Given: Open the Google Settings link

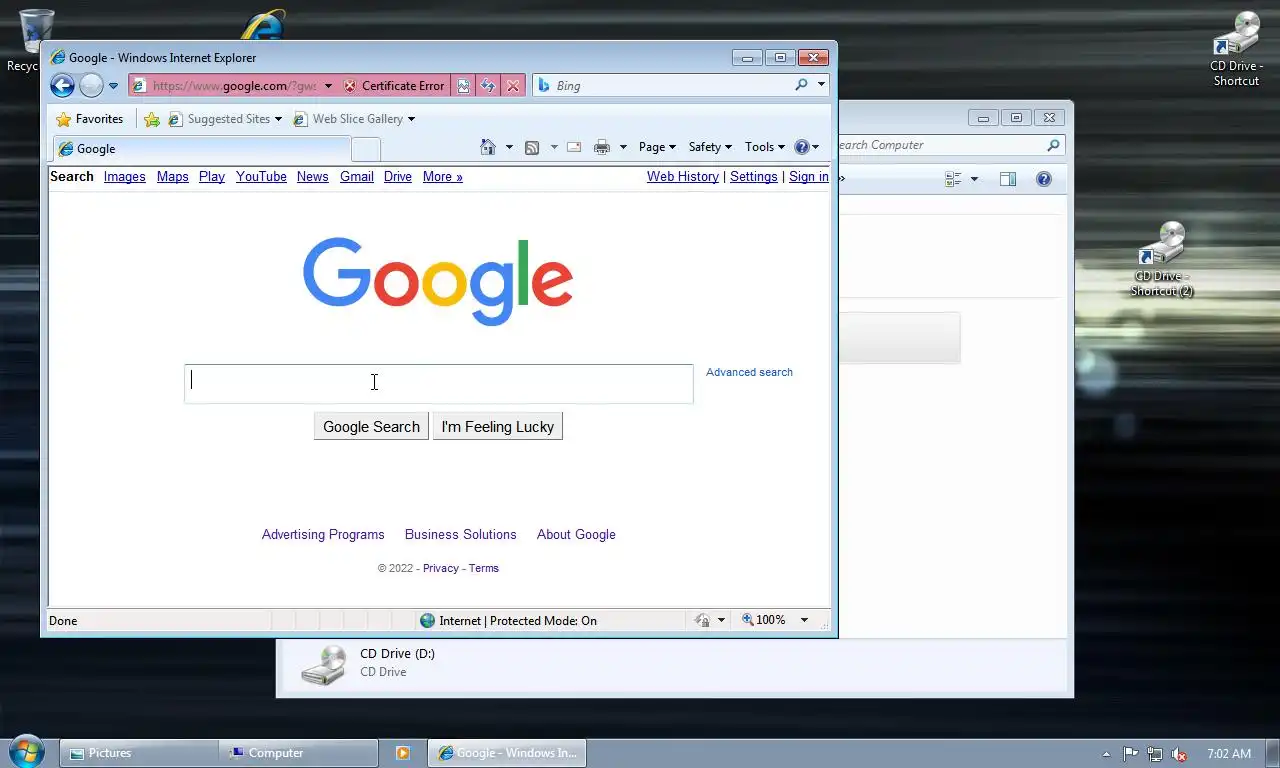Looking at the screenshot, I should [x=754, y=177].
